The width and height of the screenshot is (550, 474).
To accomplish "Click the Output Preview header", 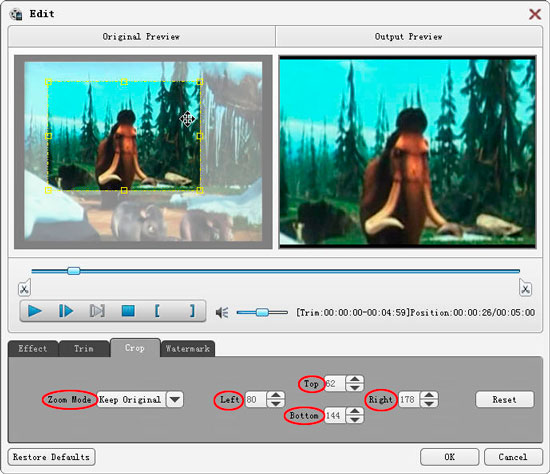I will 409,36.
